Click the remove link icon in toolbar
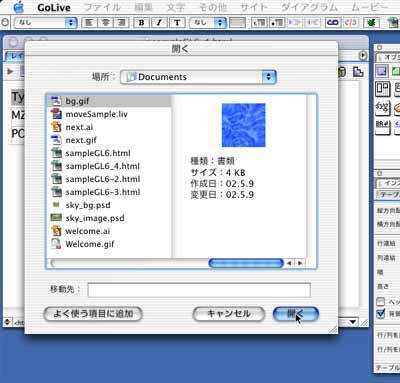 (x=350, y=22)
